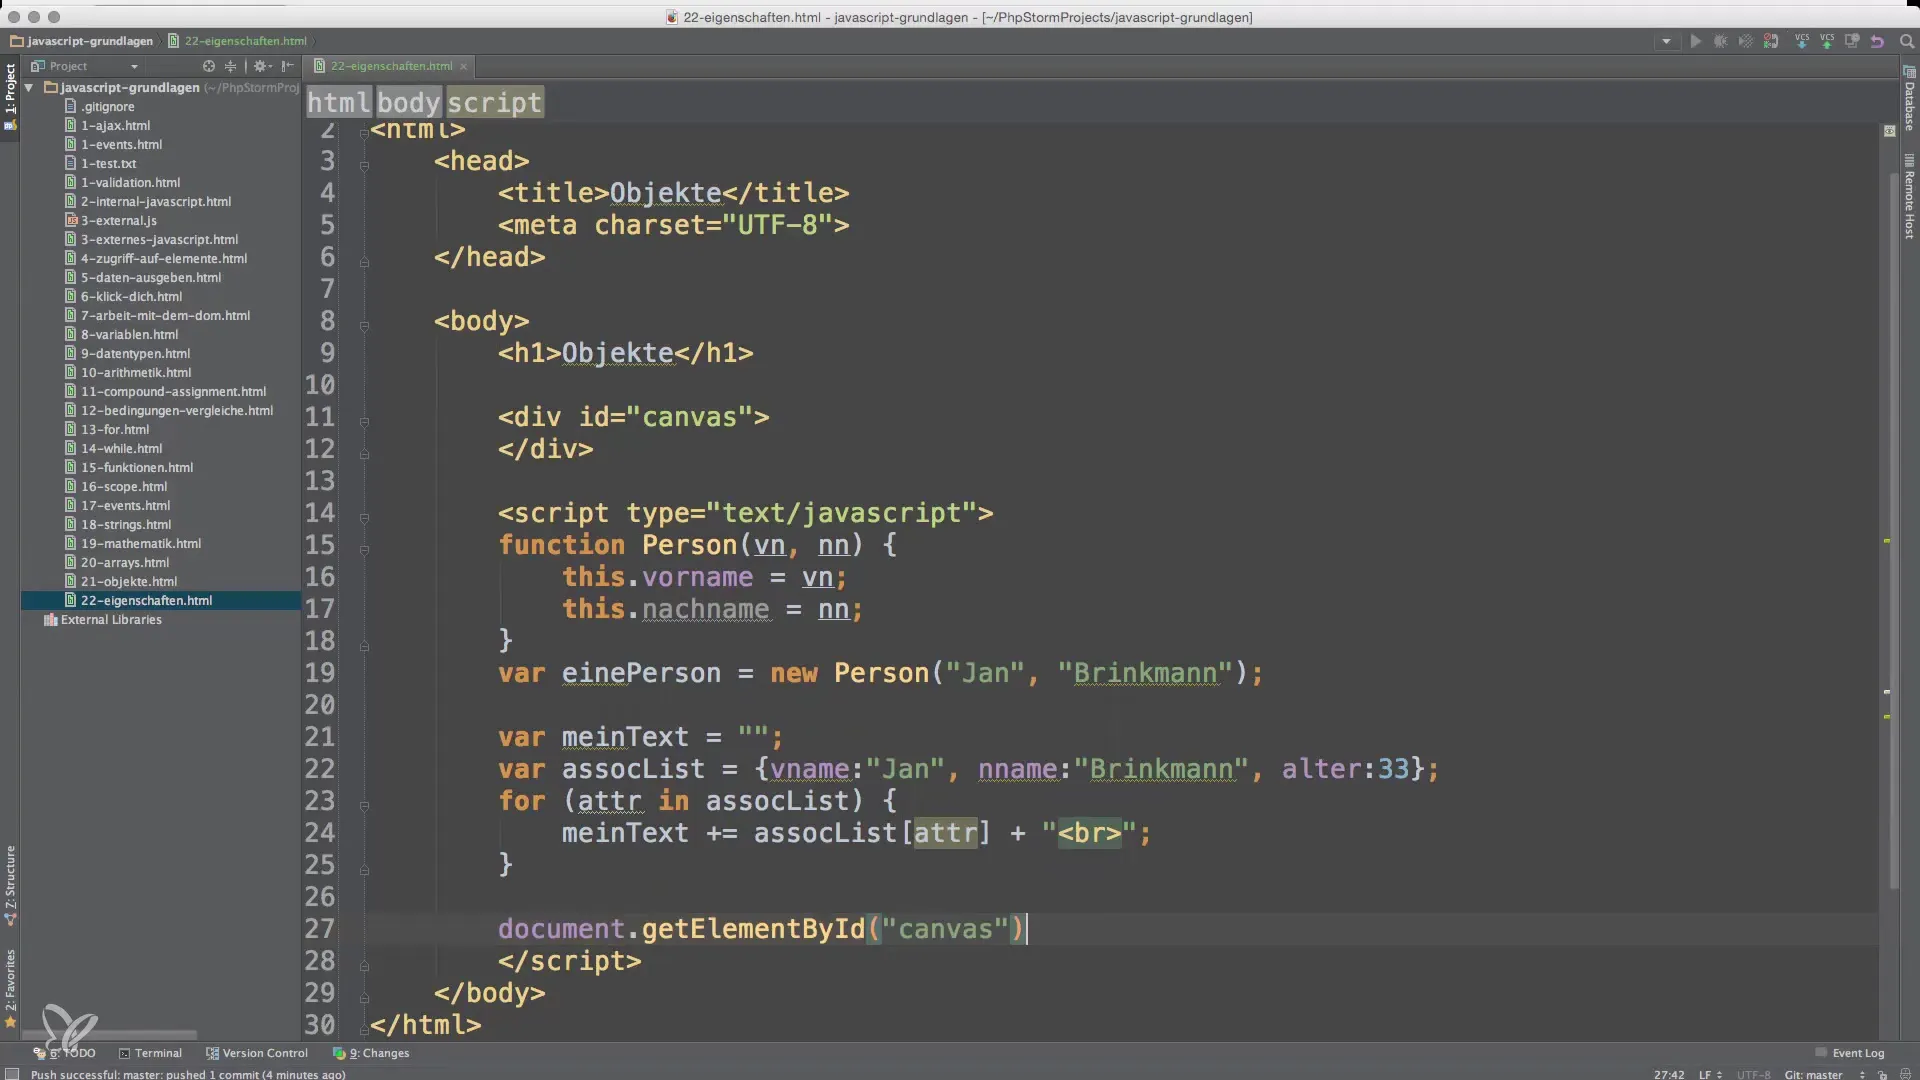This screenshot has width=1920, height=1080.
Task: Click the VCS commit changes icon
Action: pos(1826,41)
